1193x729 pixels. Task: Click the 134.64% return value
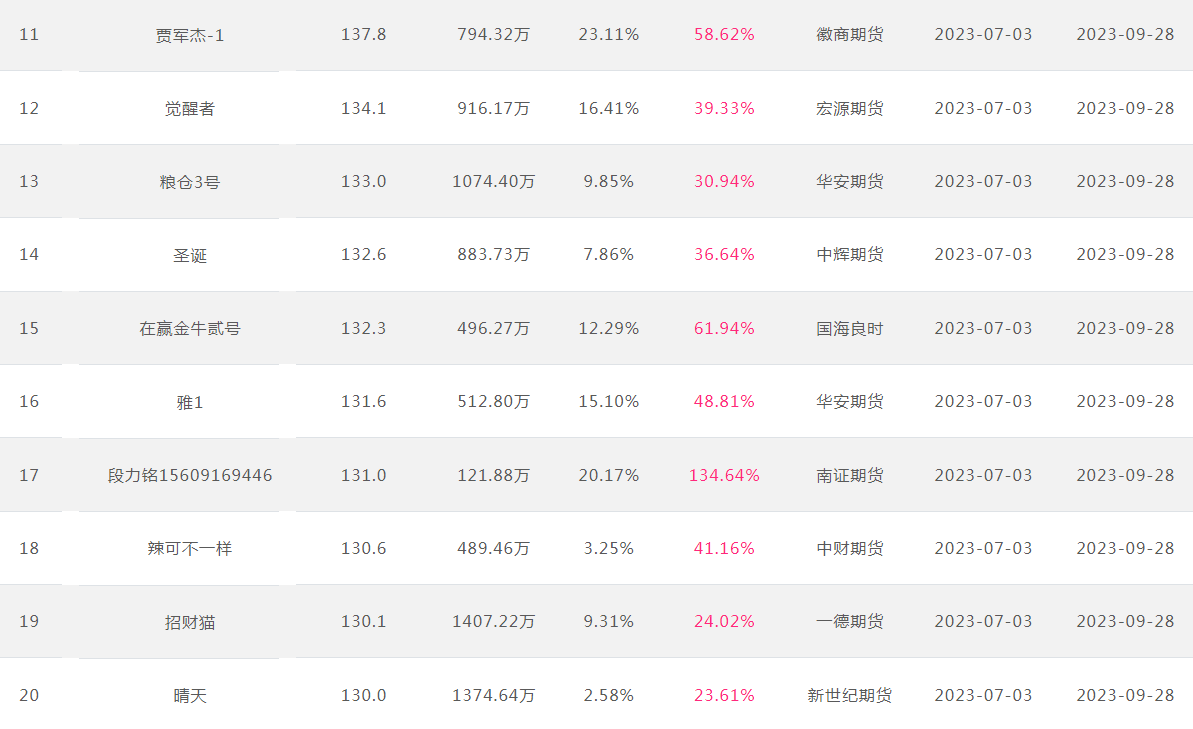pyautogui.click(x=724, y=476)
